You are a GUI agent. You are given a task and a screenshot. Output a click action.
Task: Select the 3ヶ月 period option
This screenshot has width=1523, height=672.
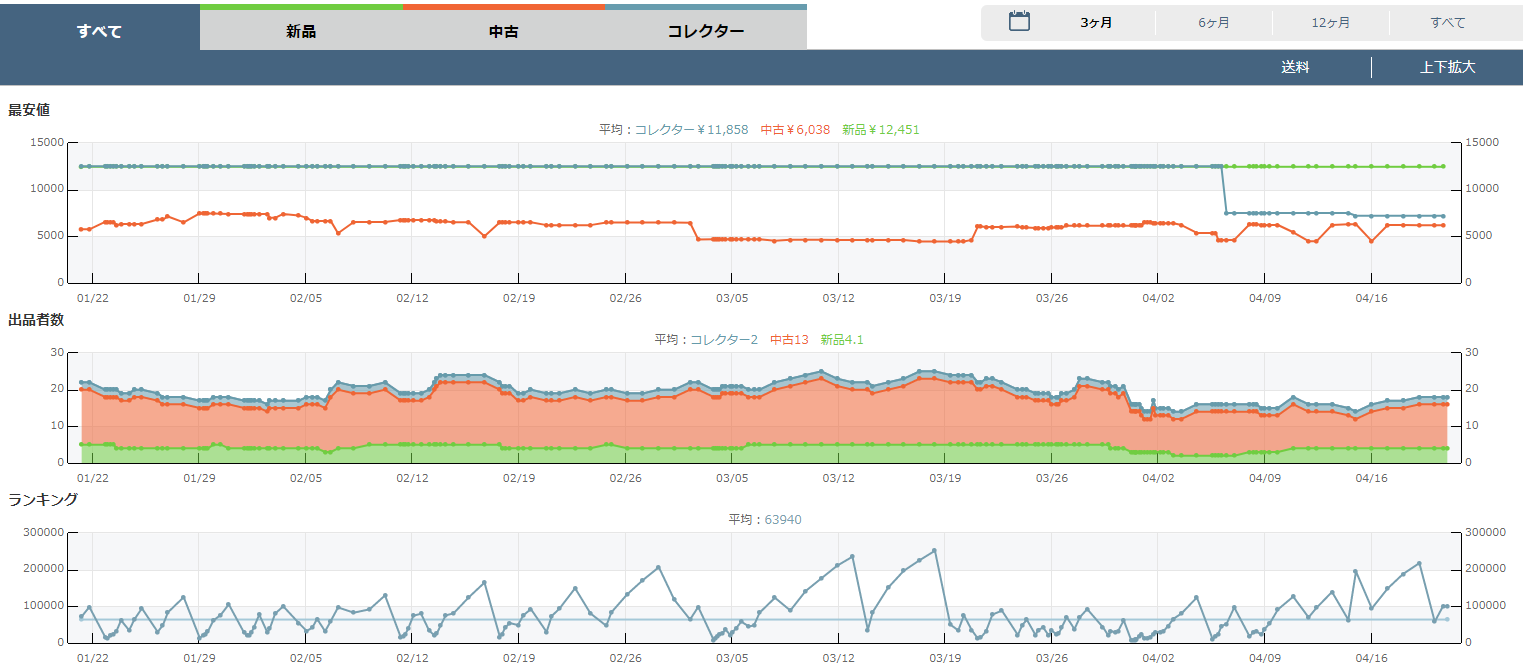pyautogui.click(x=1096, y=22)
